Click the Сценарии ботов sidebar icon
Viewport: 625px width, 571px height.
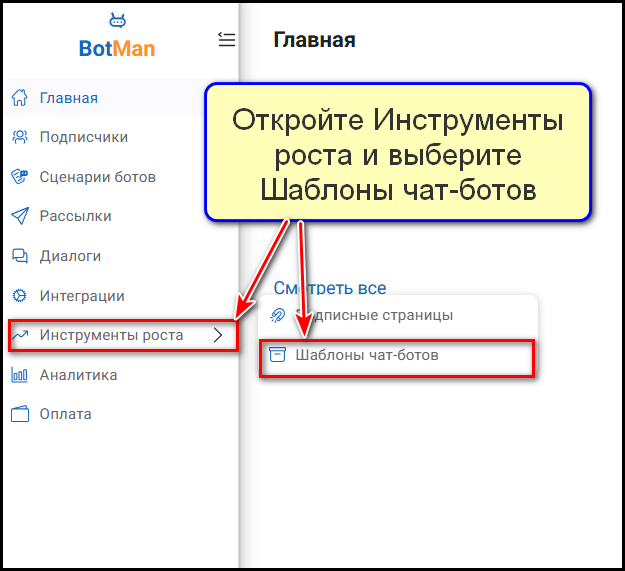point(18,177)
